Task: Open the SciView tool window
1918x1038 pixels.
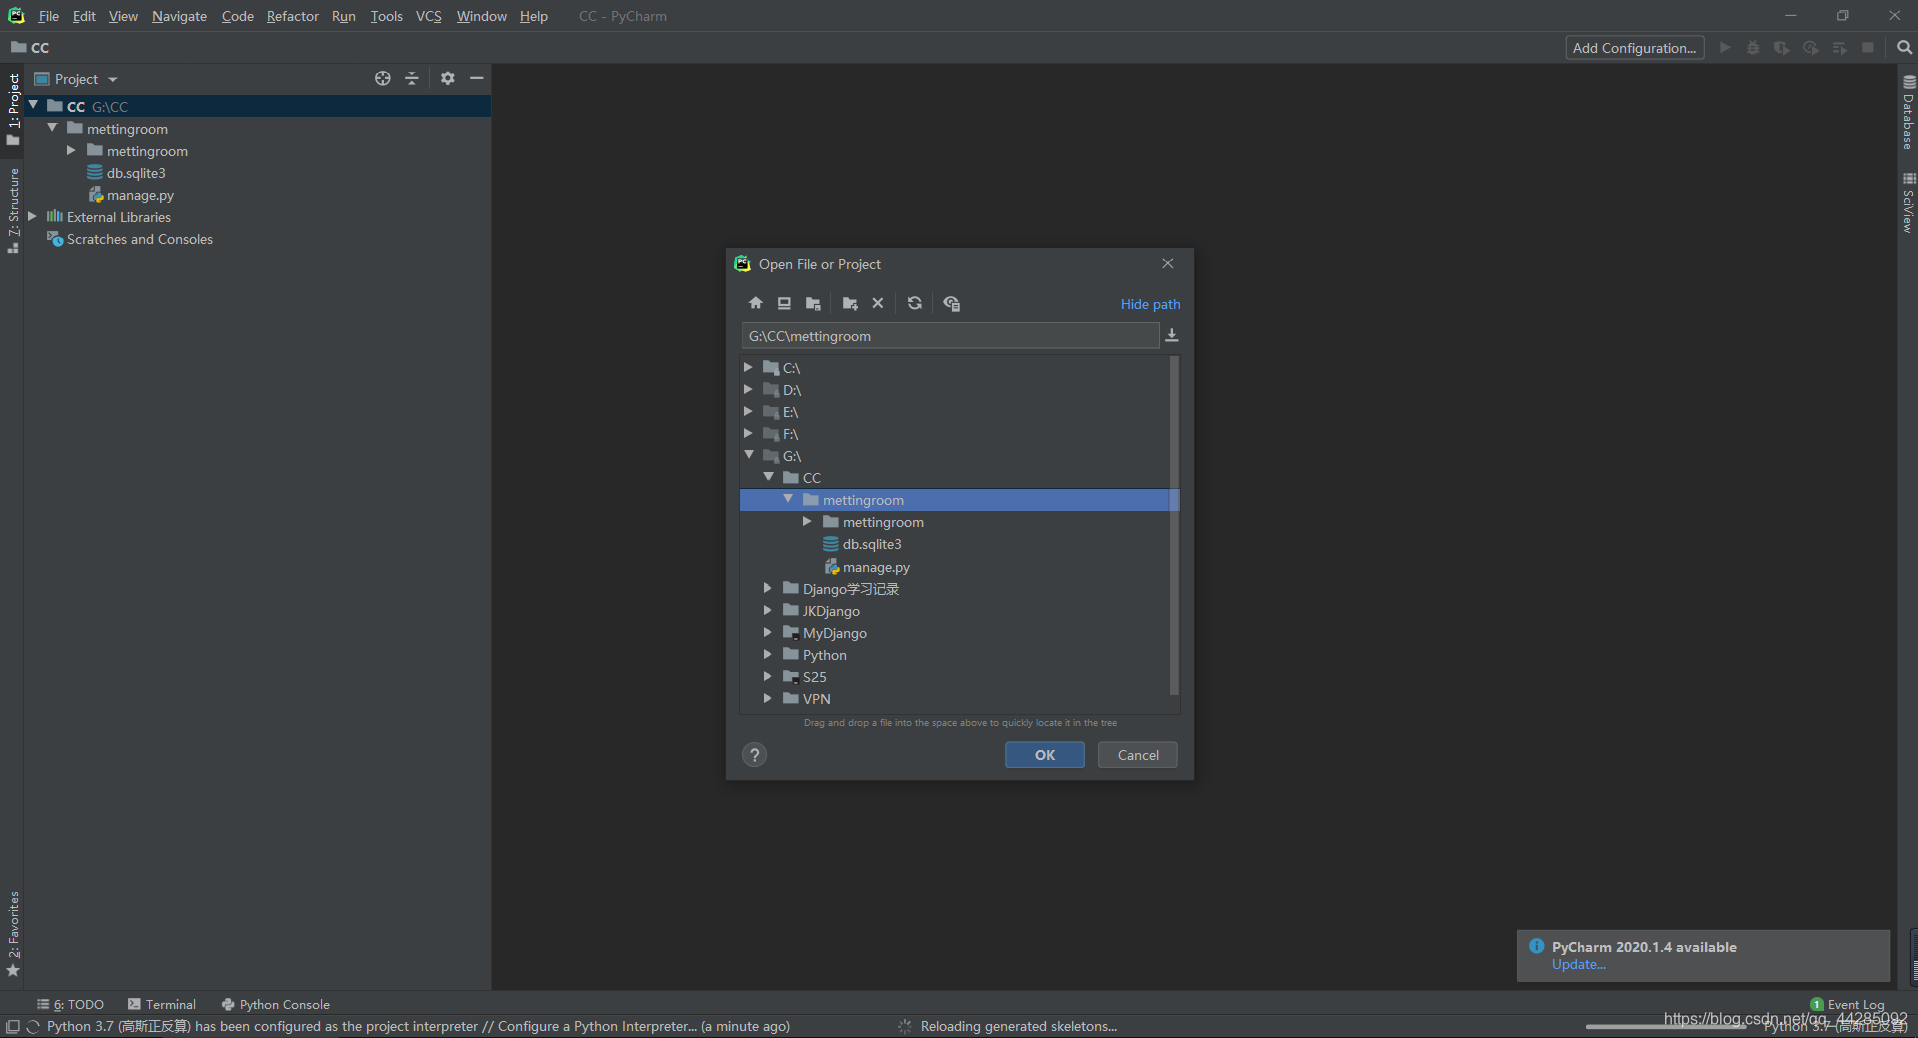Action: [x=1908, y=204]
